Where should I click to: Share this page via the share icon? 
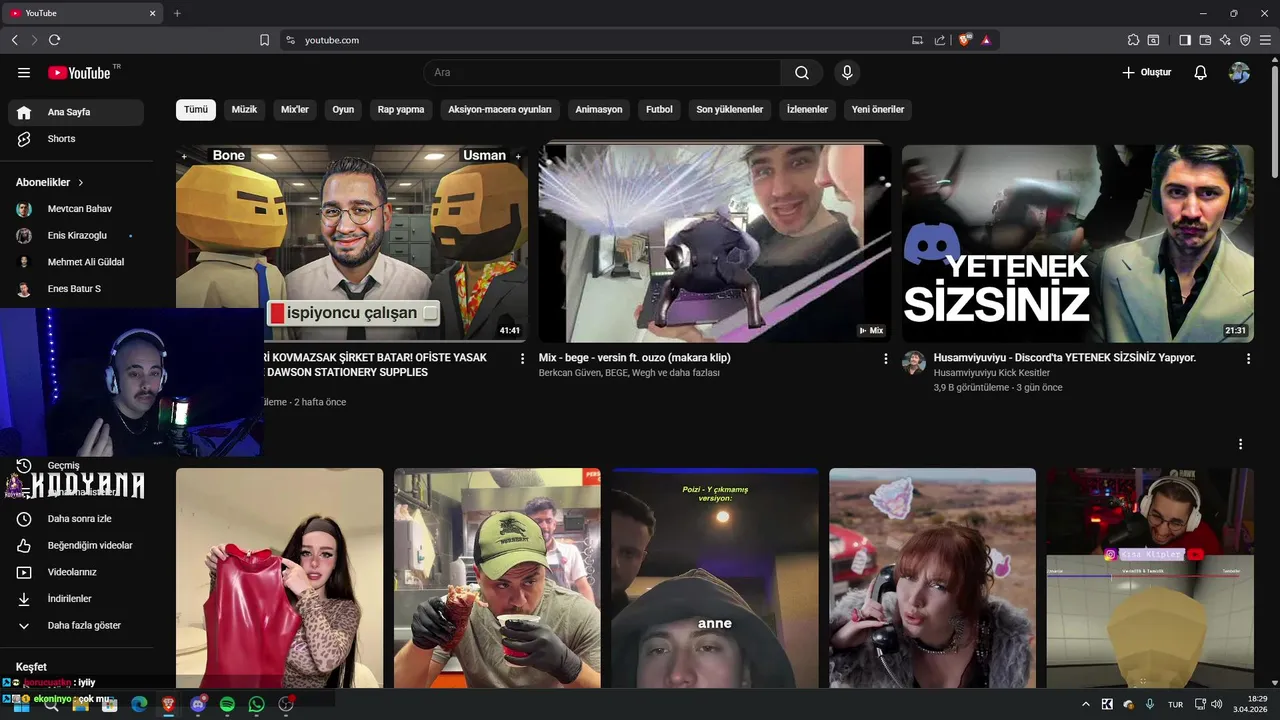tap(940, 40)
